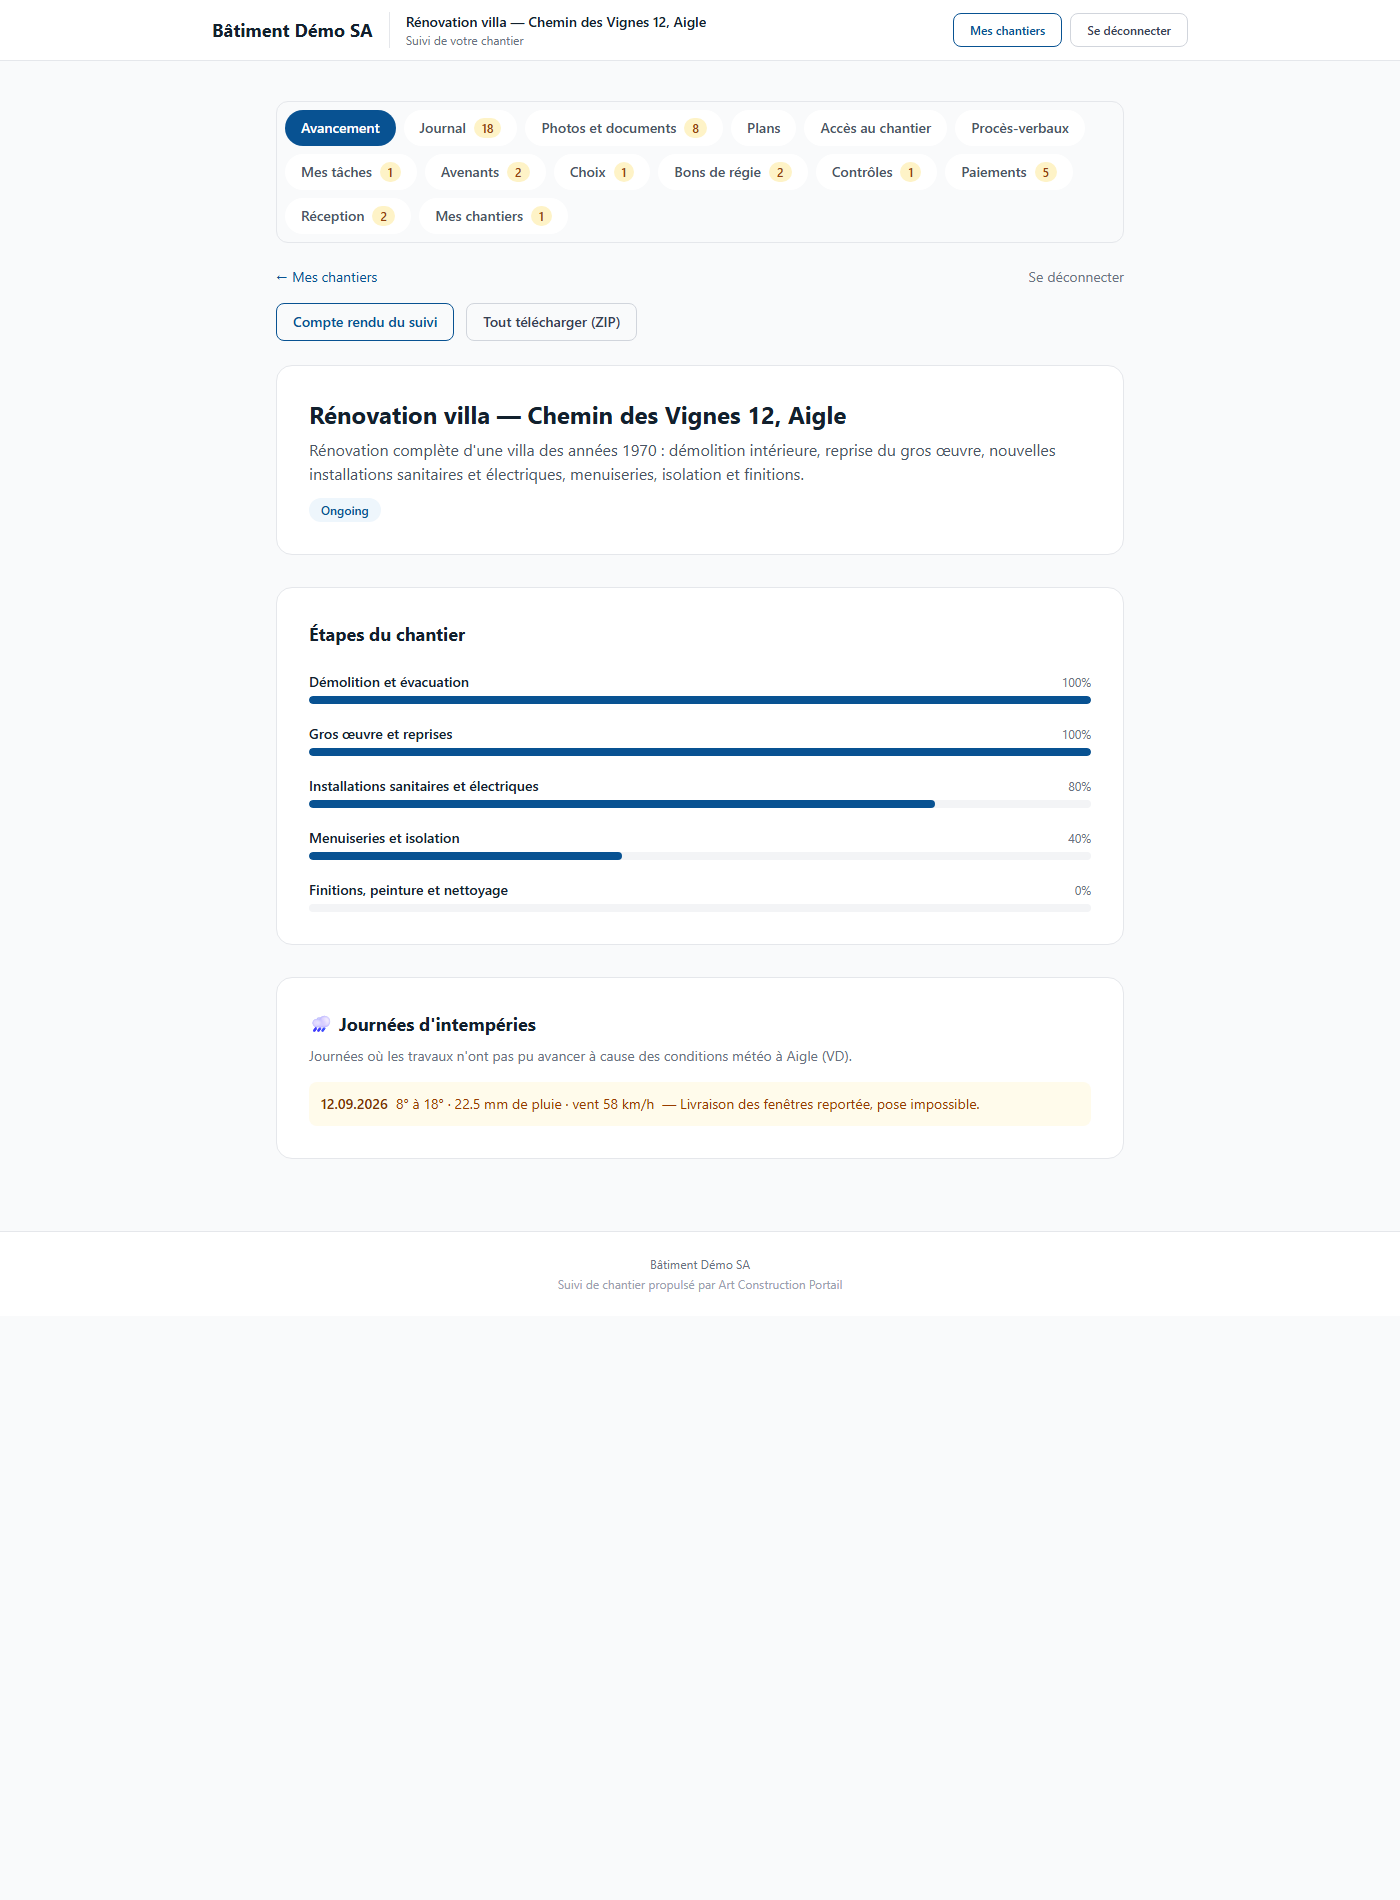Click Installations sanitaires et électriques progress bar
This screenshot has height=1900, width=1400.
(x=700, y=804)
